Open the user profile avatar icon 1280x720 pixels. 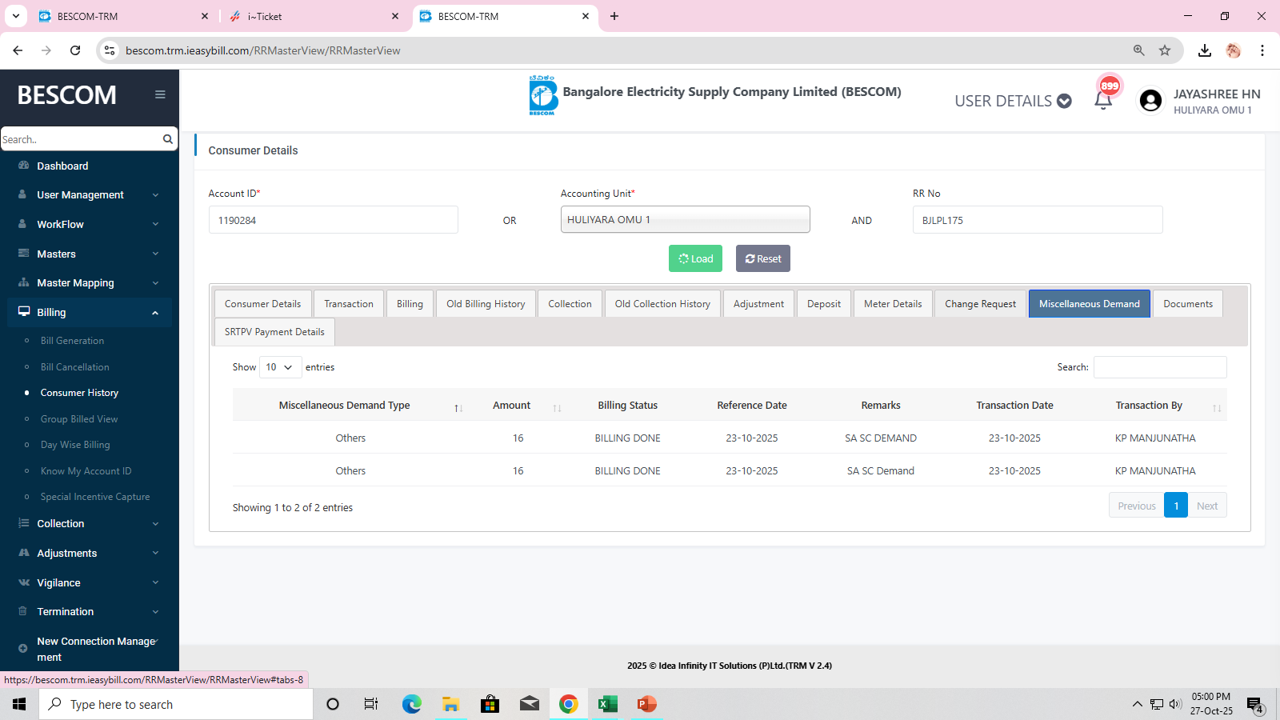pos(1151,101)
